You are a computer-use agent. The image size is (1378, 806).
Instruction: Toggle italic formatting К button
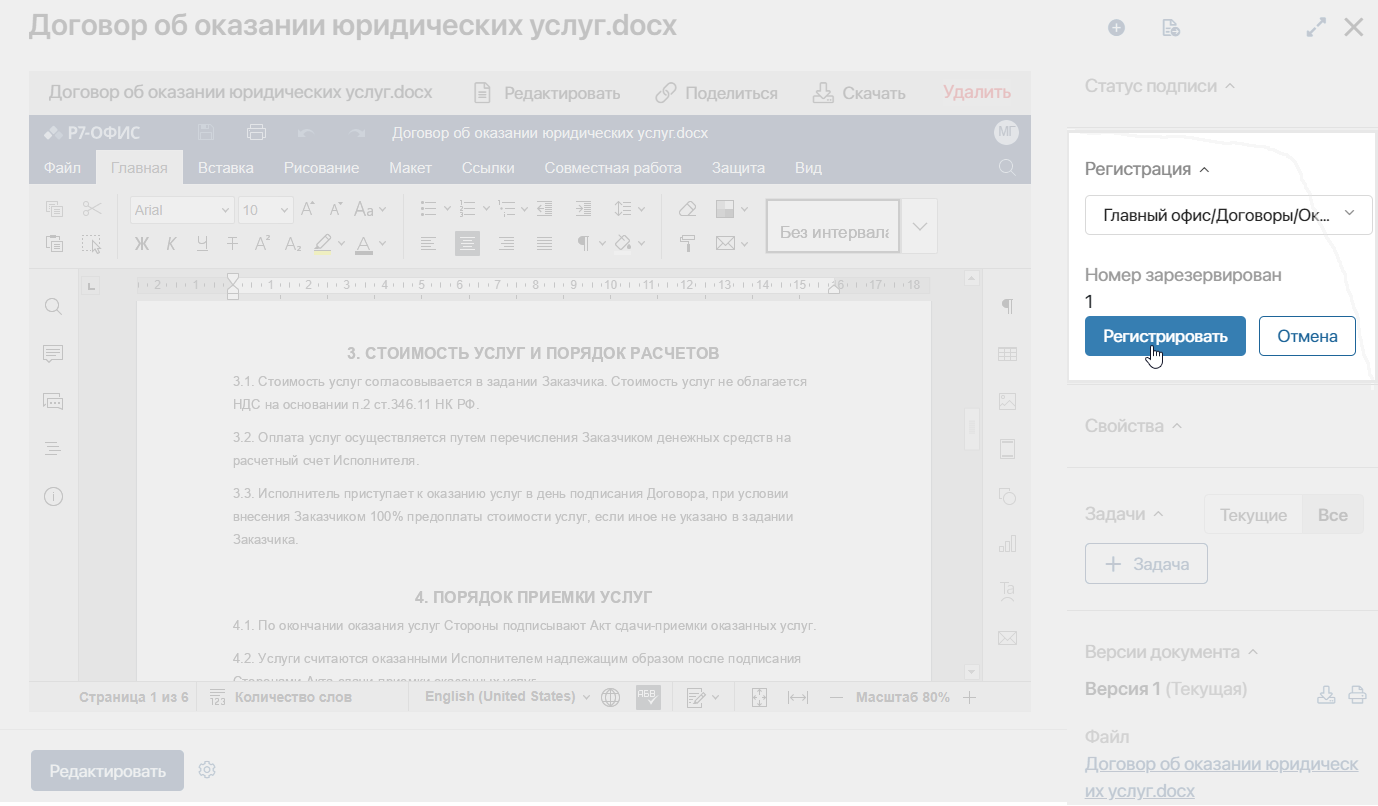[x=171, y=243]
